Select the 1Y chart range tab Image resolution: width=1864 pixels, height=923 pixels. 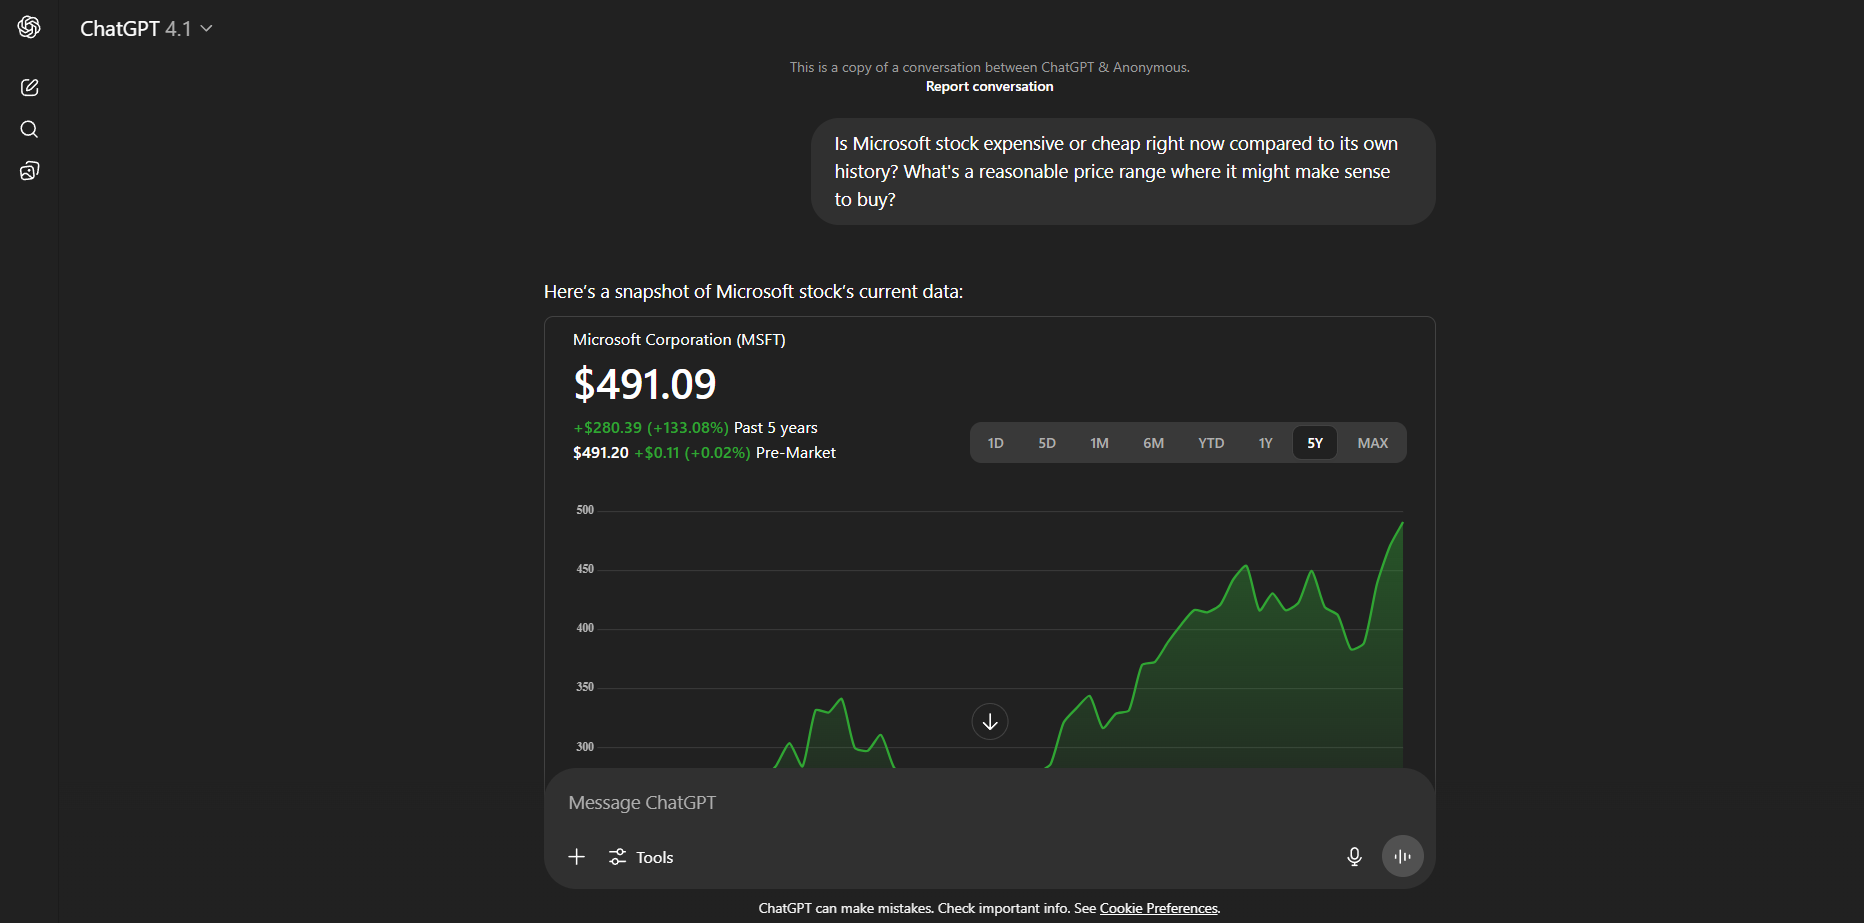[1265, 443]
